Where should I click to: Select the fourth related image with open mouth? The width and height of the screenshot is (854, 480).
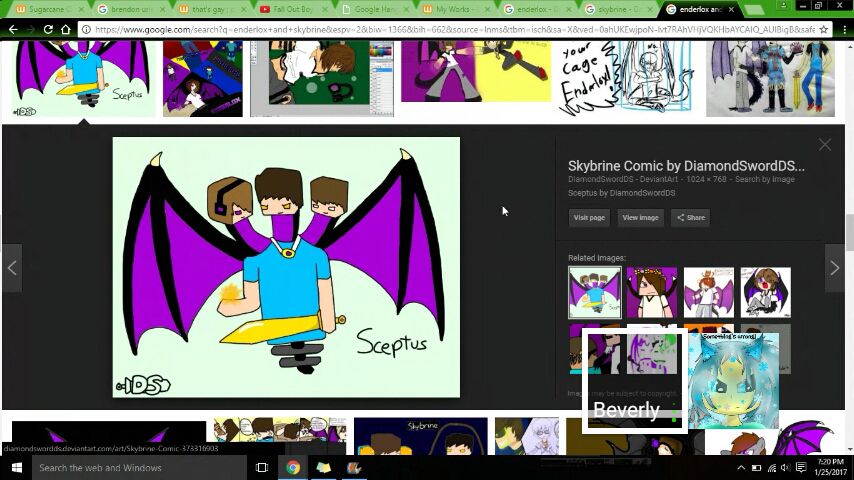pos(765,292)
